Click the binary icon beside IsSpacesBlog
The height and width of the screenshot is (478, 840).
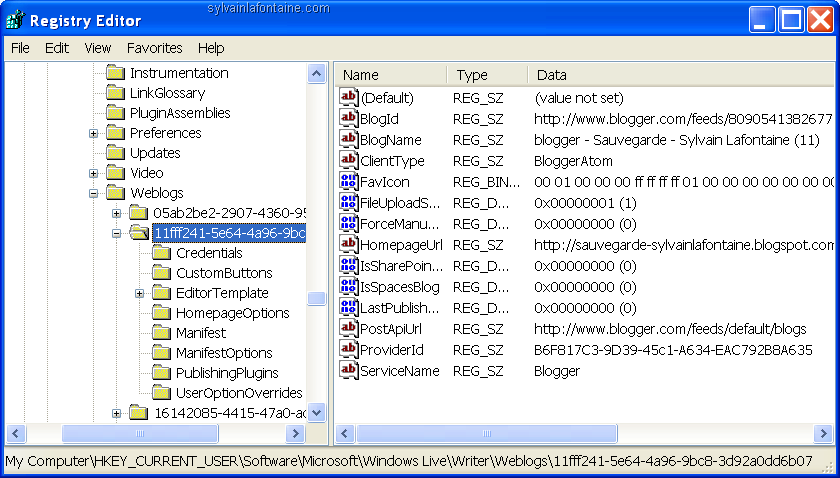[349, 286]
